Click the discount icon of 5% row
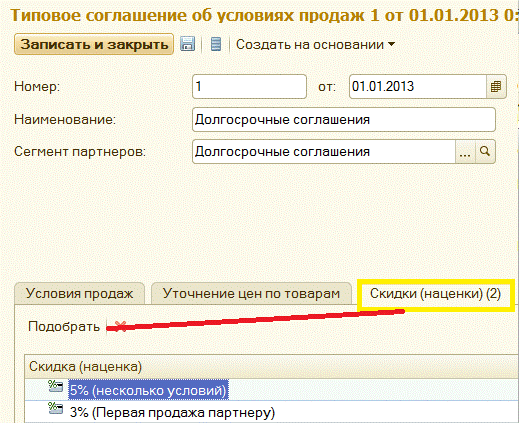519x423 pixels. pyautogui.click(x=55, y=387)
